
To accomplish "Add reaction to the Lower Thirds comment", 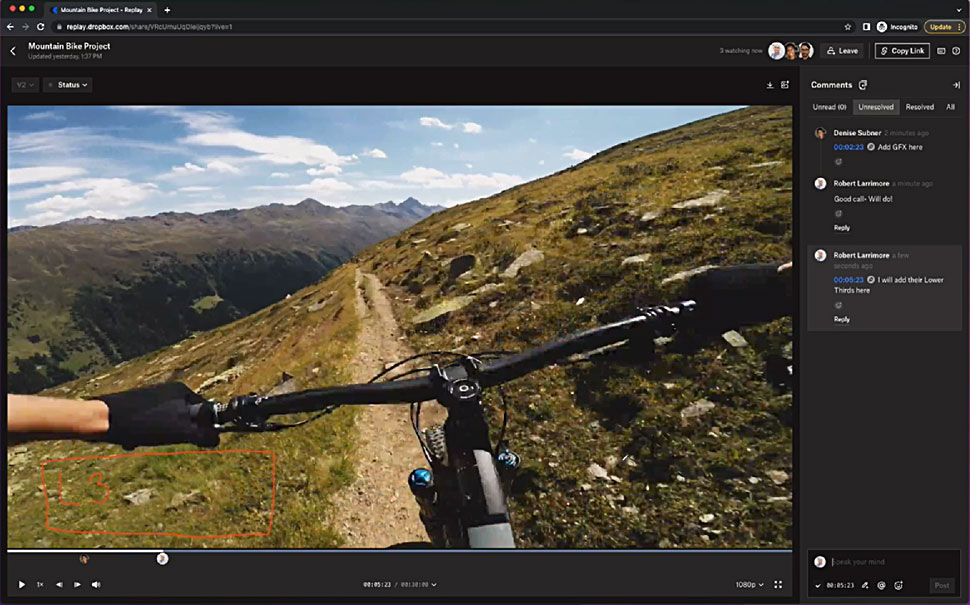I will (x=838, y=305).
